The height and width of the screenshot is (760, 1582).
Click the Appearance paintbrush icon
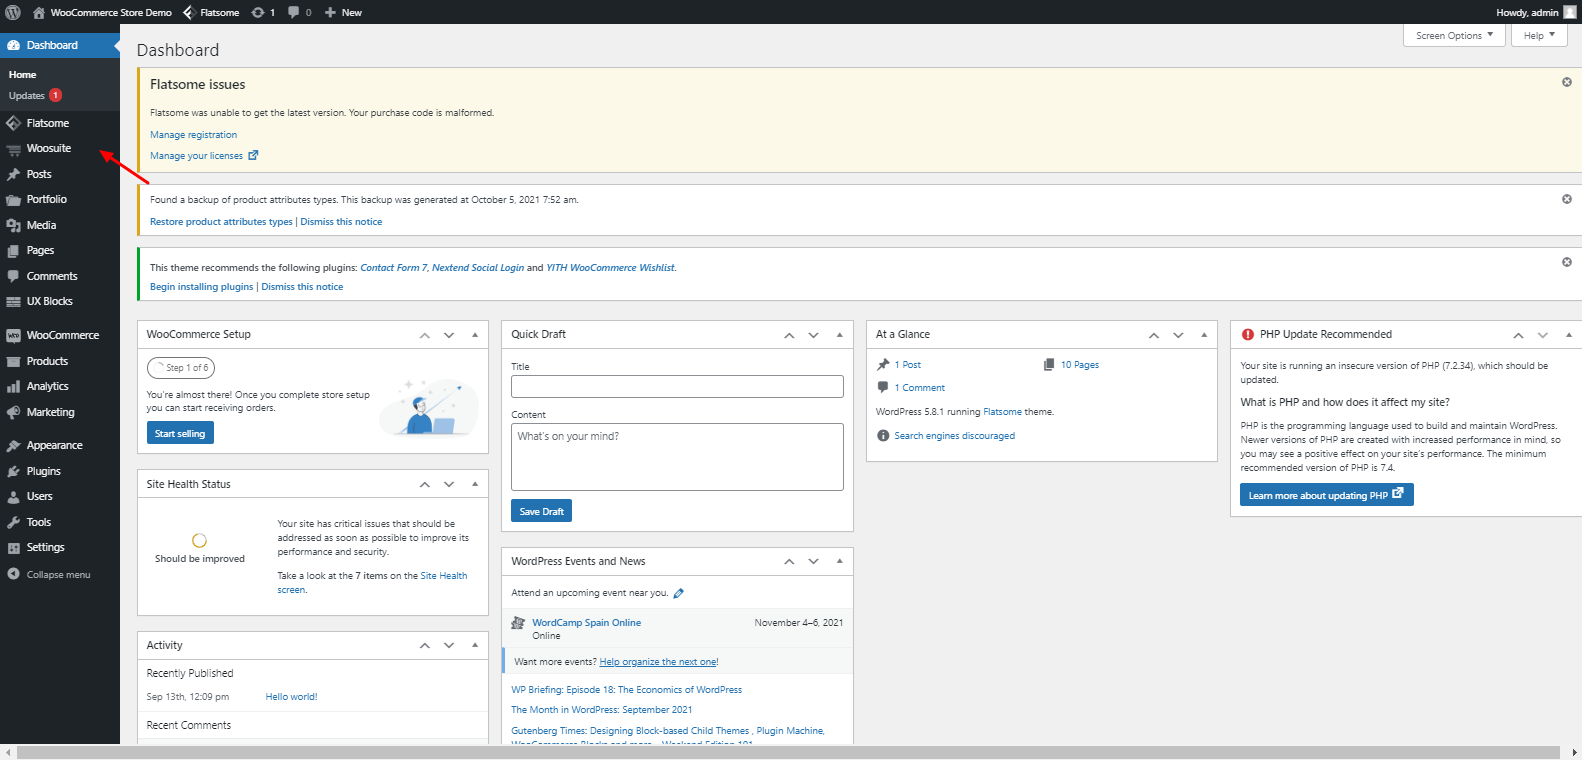(13, 446)
